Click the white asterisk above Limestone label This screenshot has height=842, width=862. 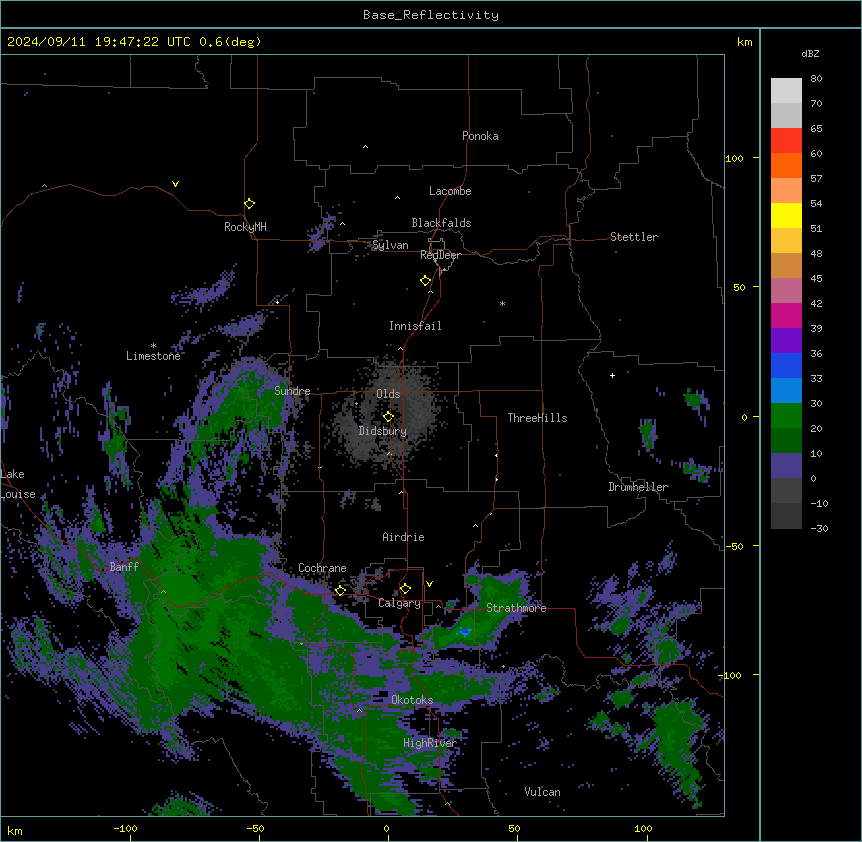pyautogui.click(x=153, y=346)
